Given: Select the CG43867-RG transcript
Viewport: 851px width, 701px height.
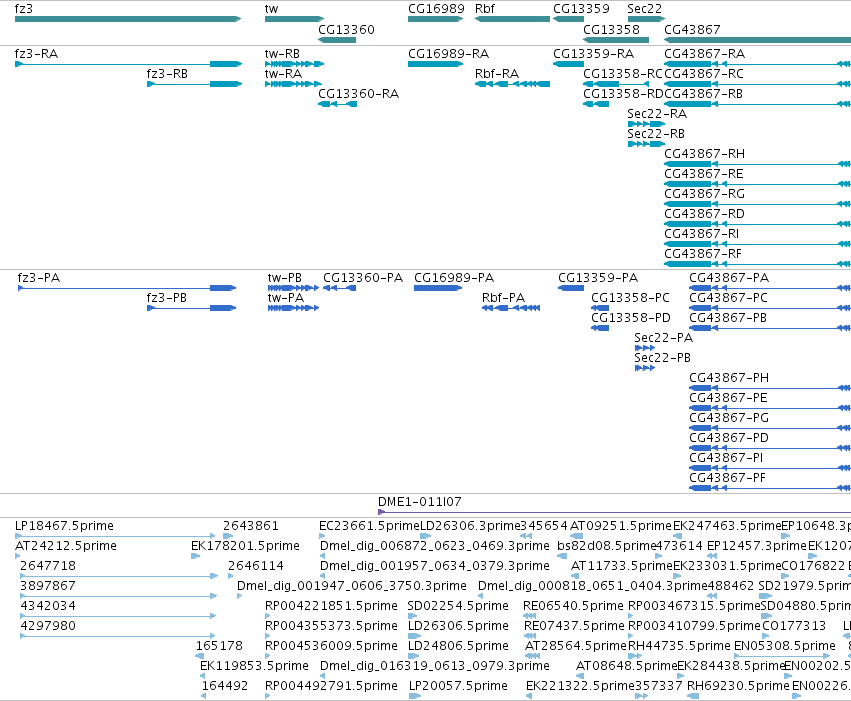Looking at the screenshot, I should point(758,204).
